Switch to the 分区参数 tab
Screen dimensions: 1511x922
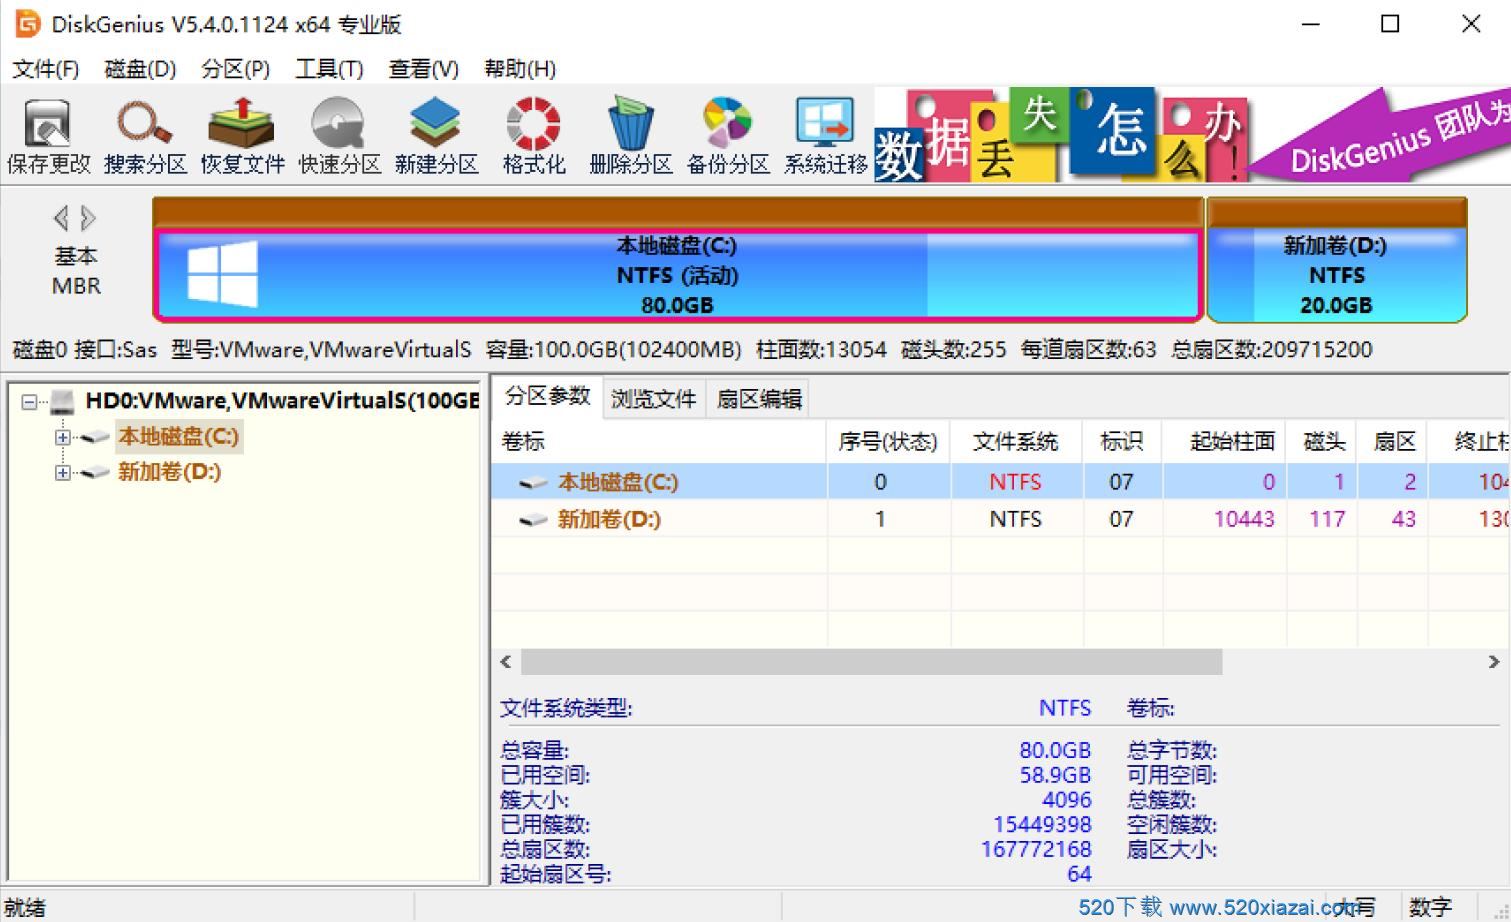pos(547,396)
